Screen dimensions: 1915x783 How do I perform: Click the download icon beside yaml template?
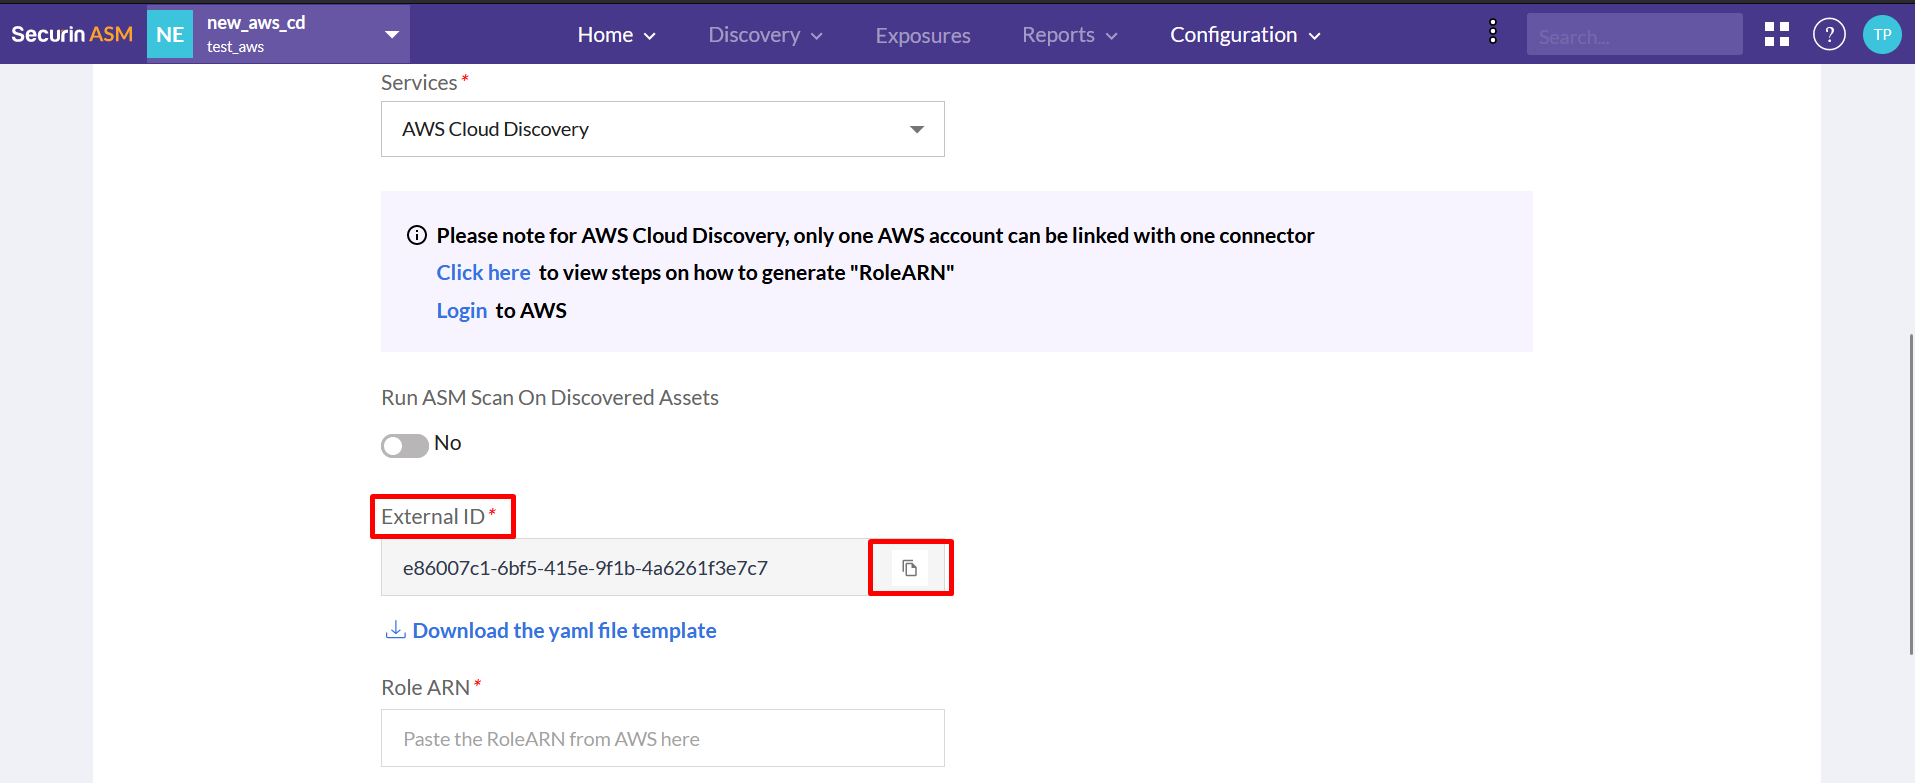coord(396,630)
